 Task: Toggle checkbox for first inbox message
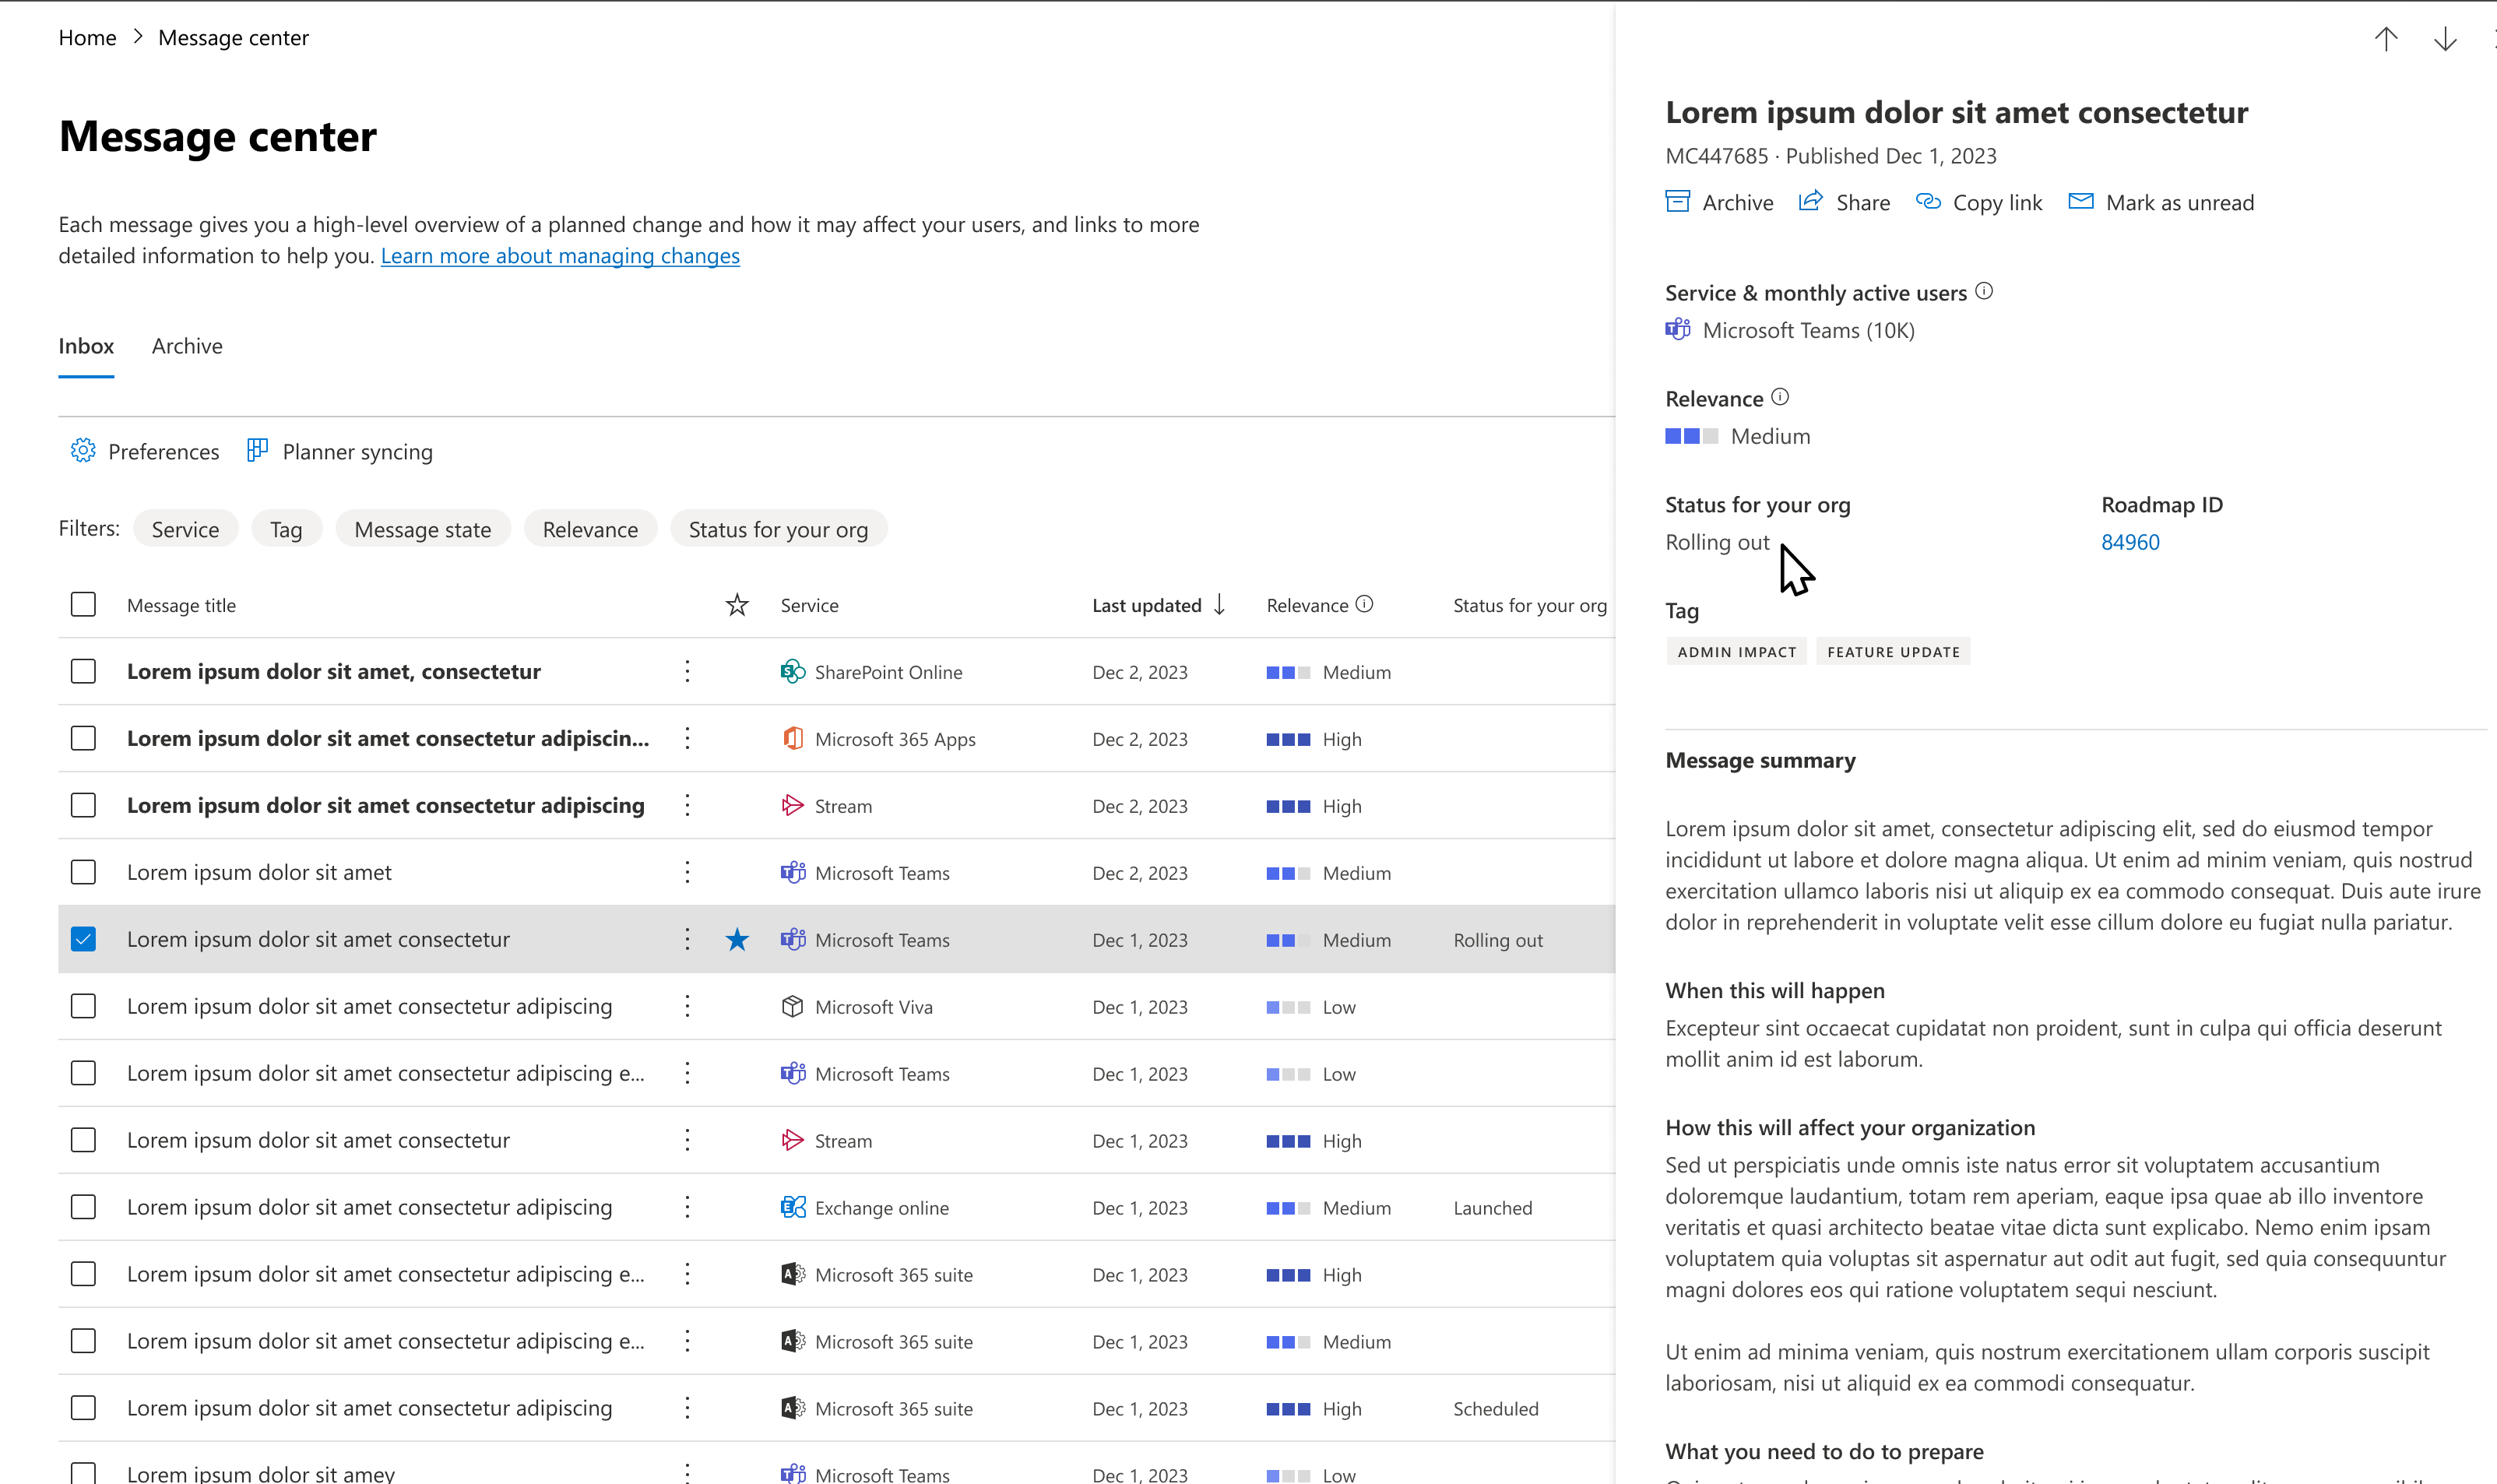pyautogui.click(x=83, y=670)
